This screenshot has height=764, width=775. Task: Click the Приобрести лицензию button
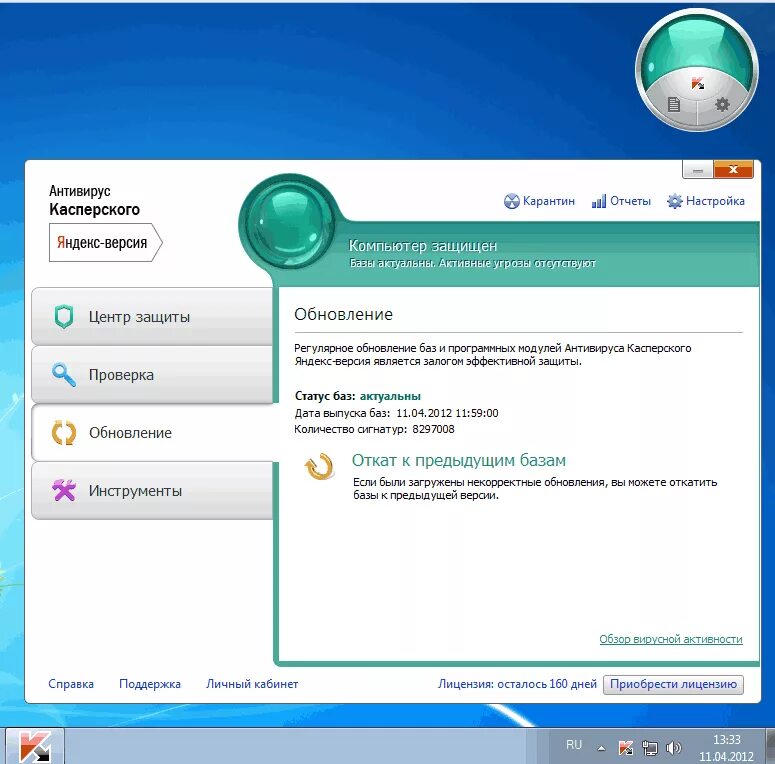pyautogui.click(x=673, y=684)
